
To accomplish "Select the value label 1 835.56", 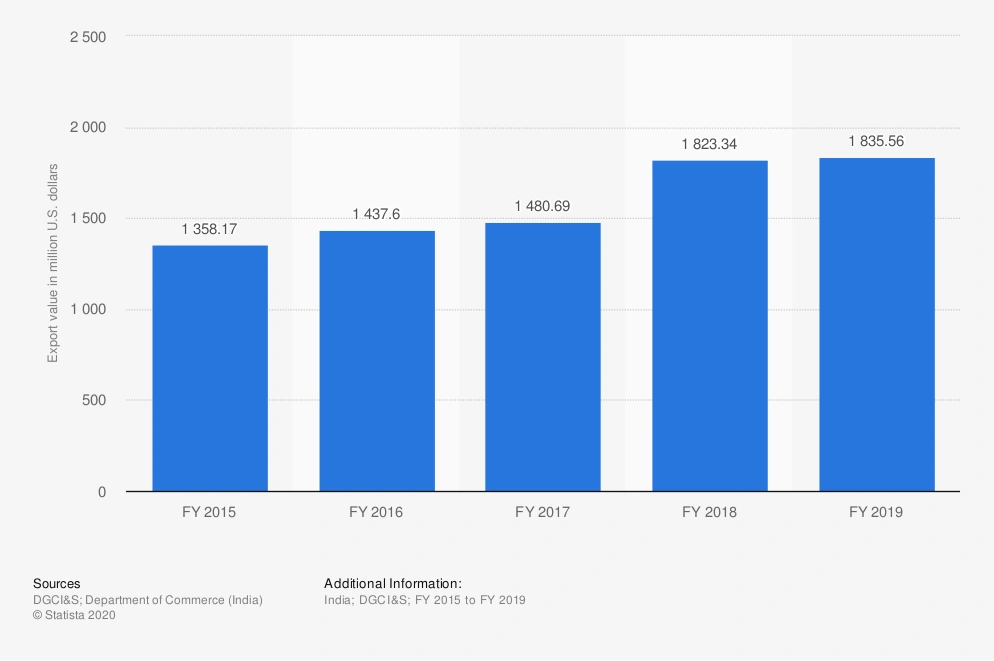I will (x=877, y=141).
